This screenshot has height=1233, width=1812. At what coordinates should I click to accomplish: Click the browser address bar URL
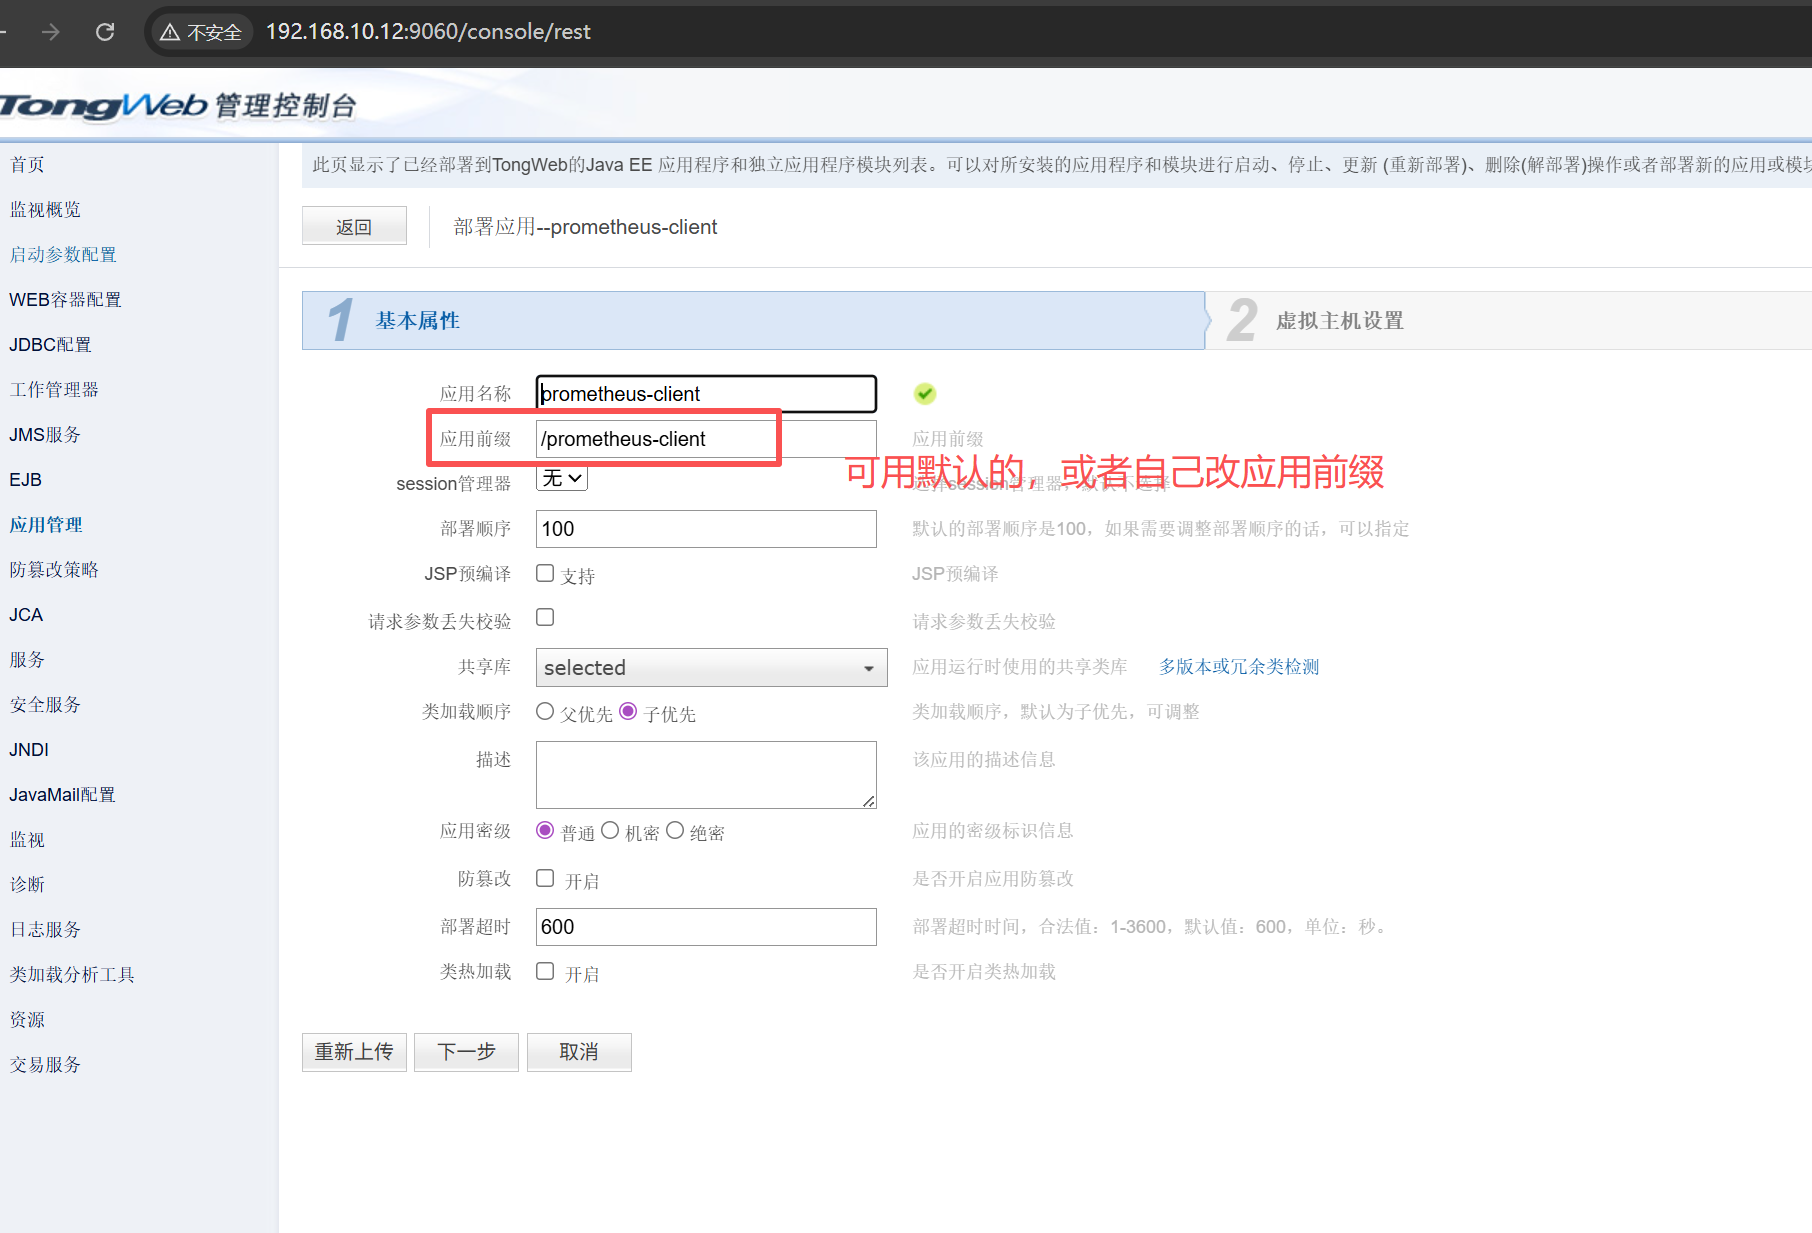[428, 32]
